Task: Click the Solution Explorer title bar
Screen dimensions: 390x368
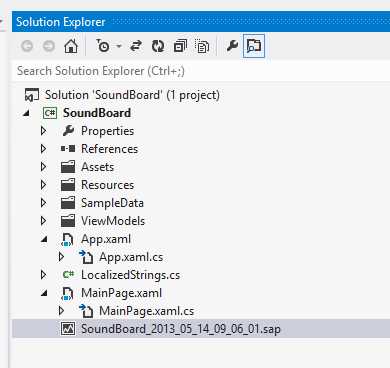Action: [x=201, y=22]
